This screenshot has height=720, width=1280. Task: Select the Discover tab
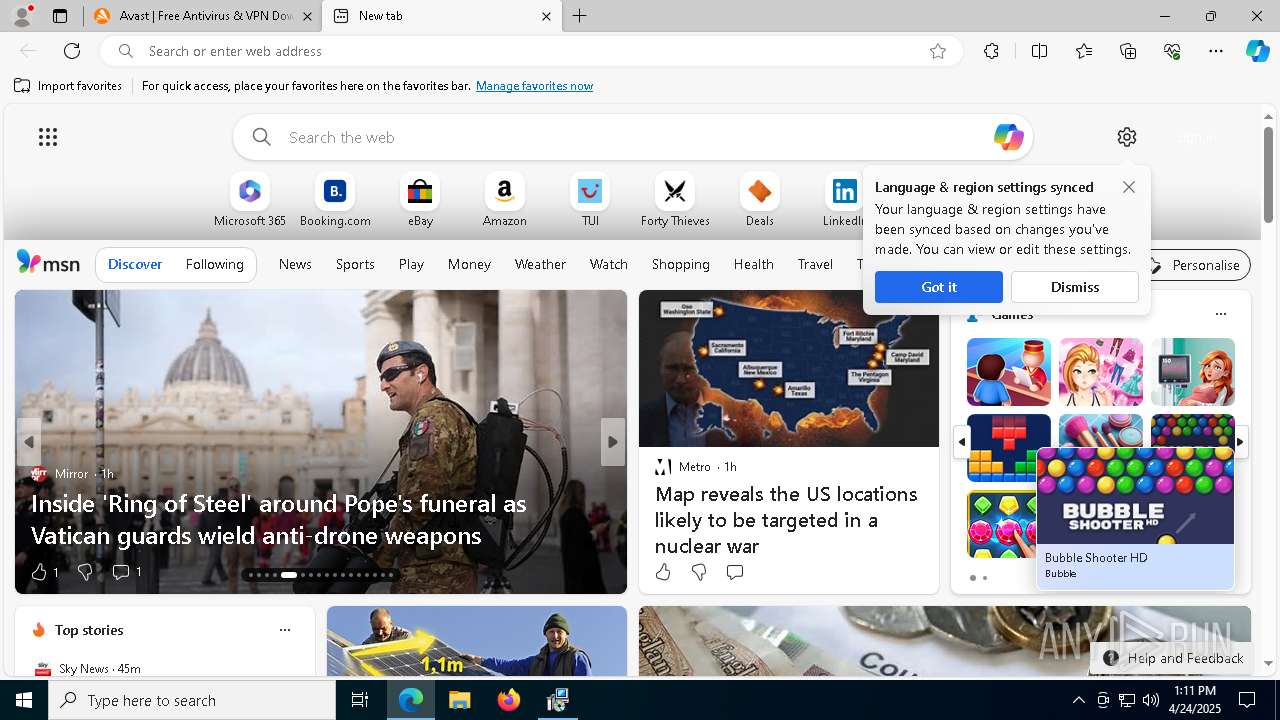[135, 264]
